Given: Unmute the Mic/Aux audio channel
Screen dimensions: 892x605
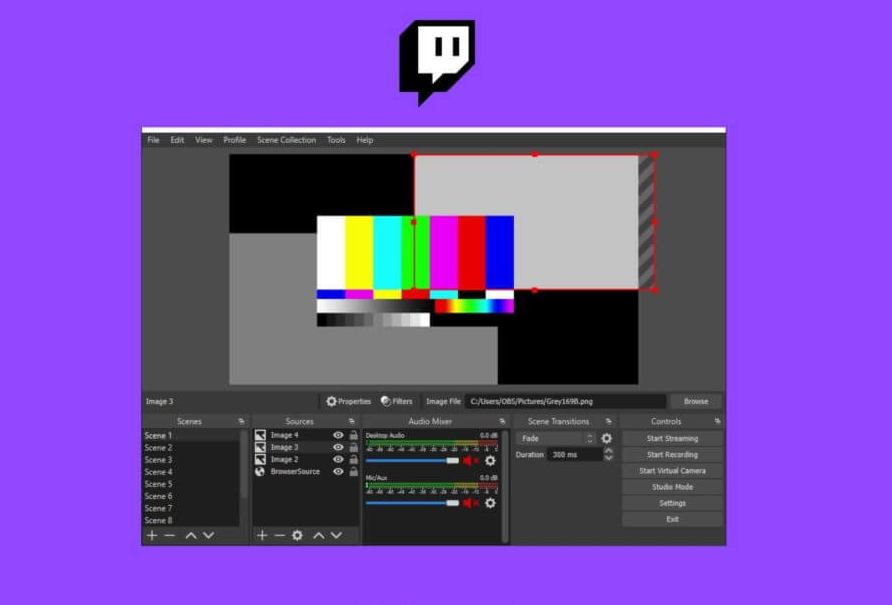Looking at the screenshot, I should [468, 503].
